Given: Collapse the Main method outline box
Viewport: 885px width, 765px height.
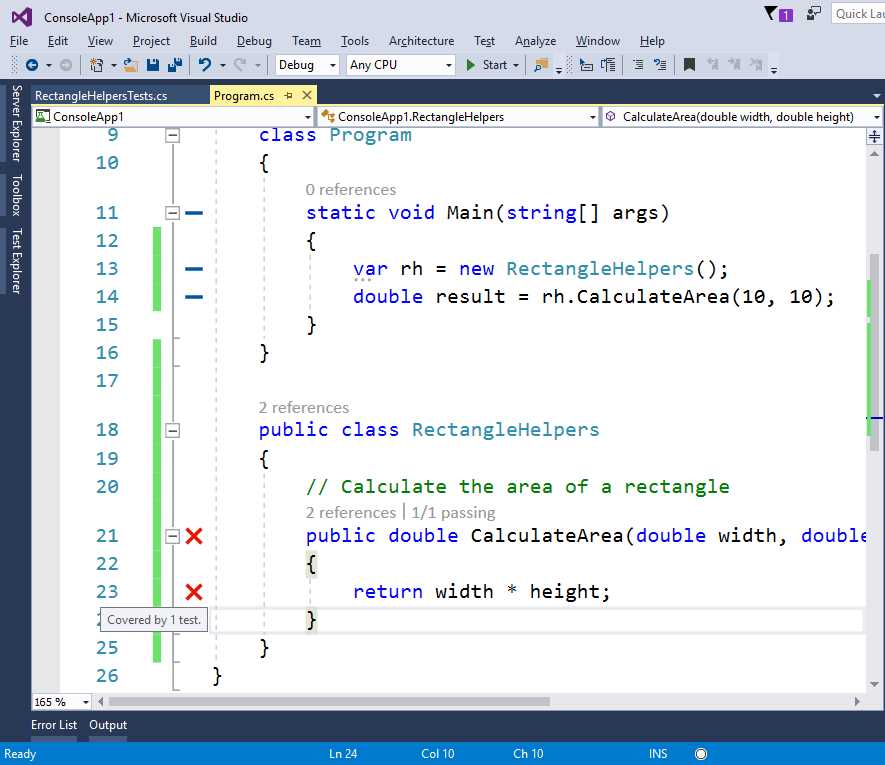Looking at the screenshot, I should pos(172,212).
